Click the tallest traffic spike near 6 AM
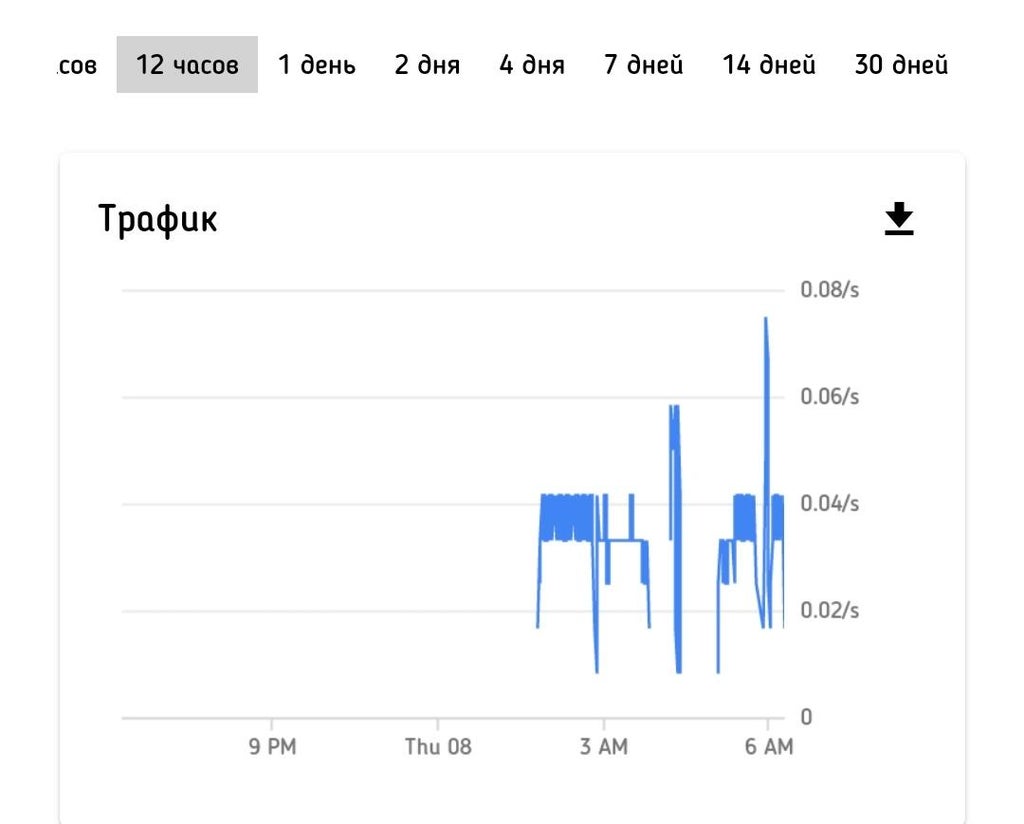 pyautogui.click(x=766, y=320)
